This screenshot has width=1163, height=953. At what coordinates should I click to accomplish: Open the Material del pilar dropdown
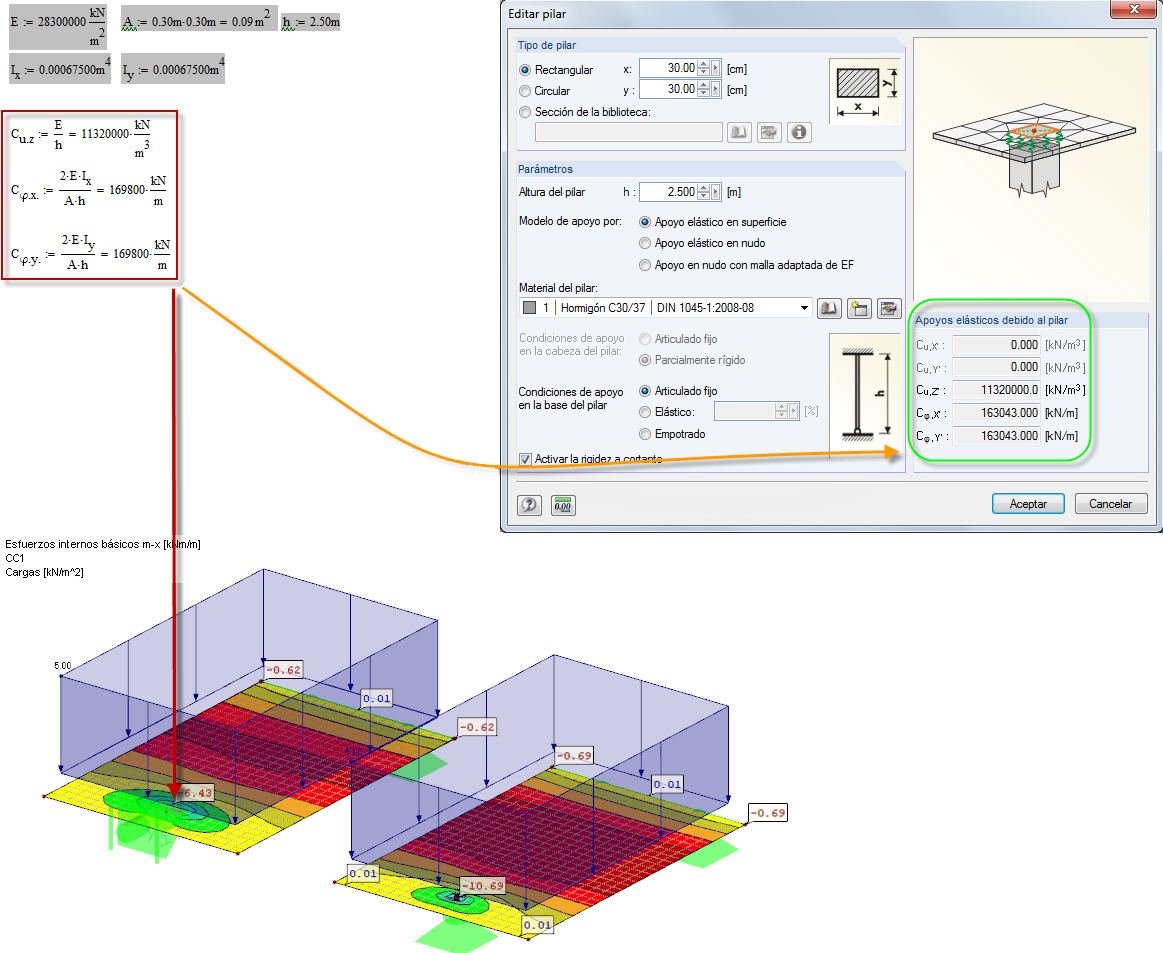804,308
